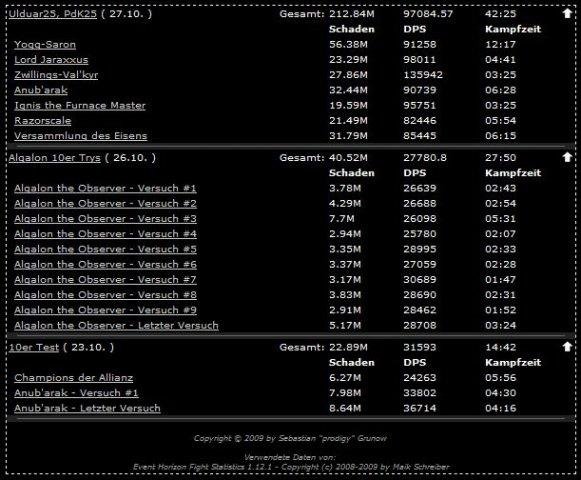
Task: Click the up arrow in Algalon 10er Trys row
Action: [567, 157]
